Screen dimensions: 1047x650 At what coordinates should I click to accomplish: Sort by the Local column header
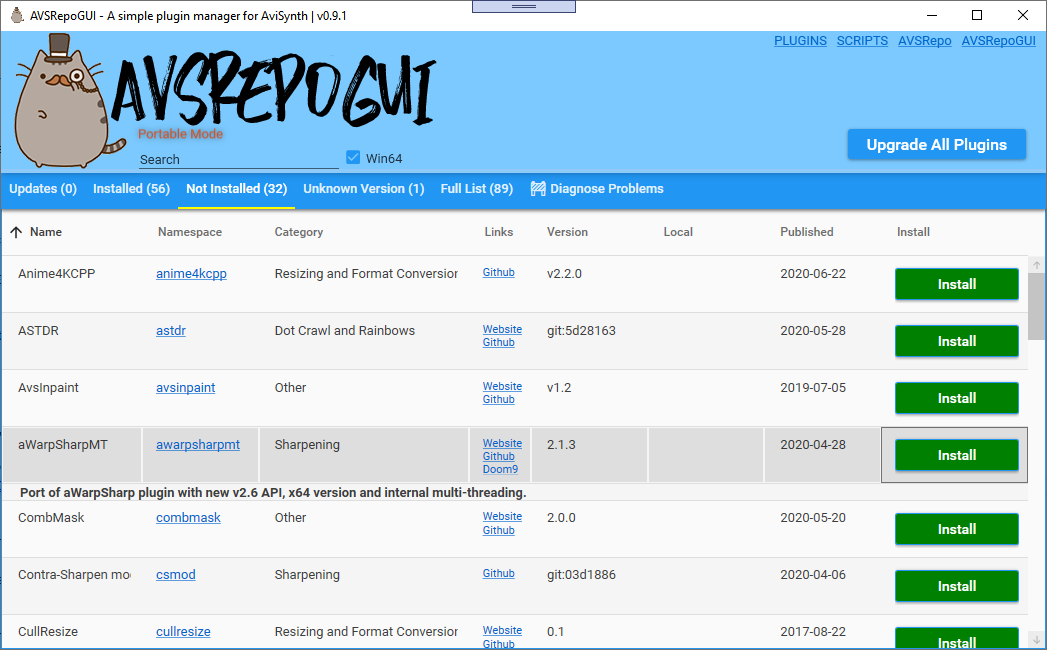click(x=678, y=232)
